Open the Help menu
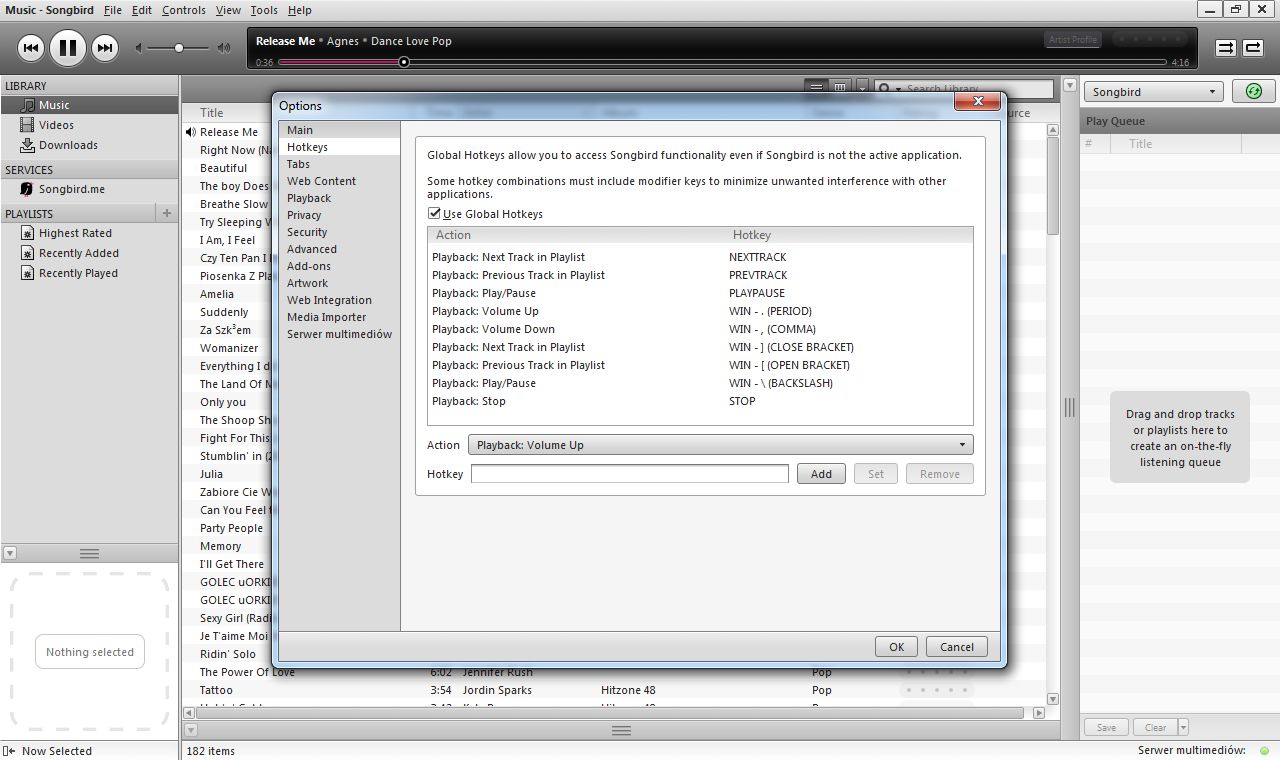1280x760 pixels. pyautogui.click(x=299, y=10)
